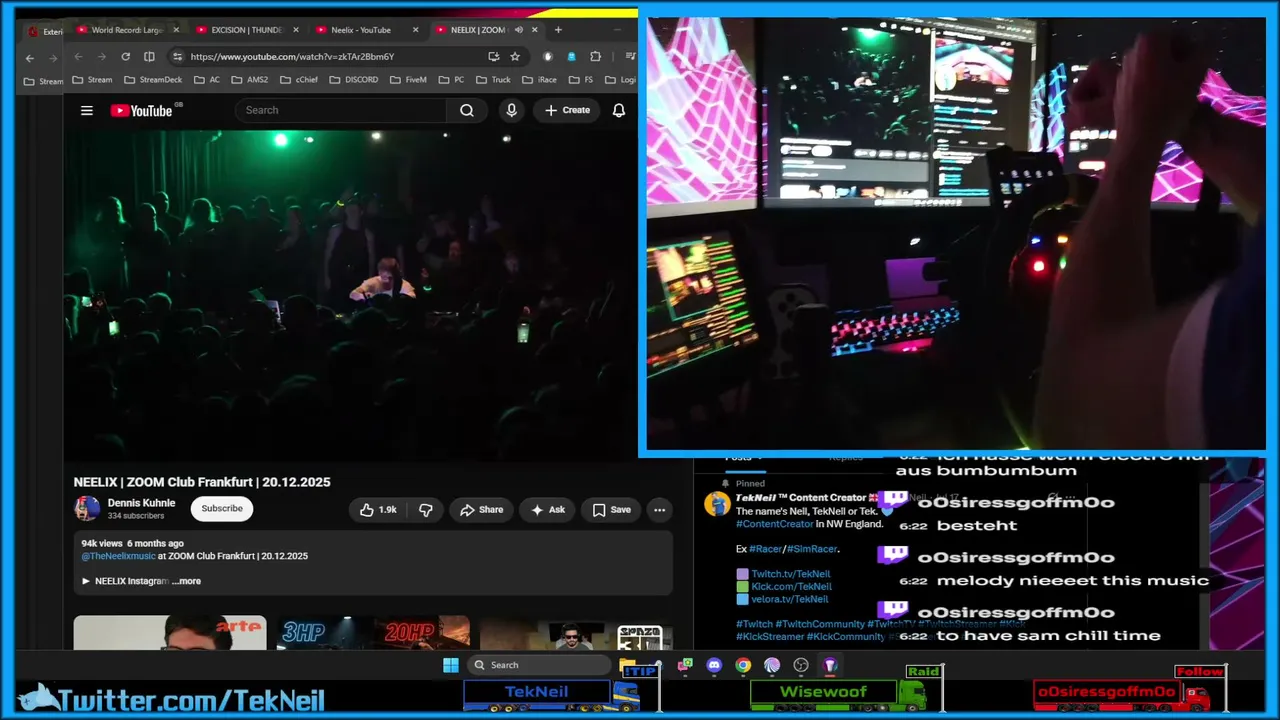Open the cChief bookmarks folder

[299, 80]
